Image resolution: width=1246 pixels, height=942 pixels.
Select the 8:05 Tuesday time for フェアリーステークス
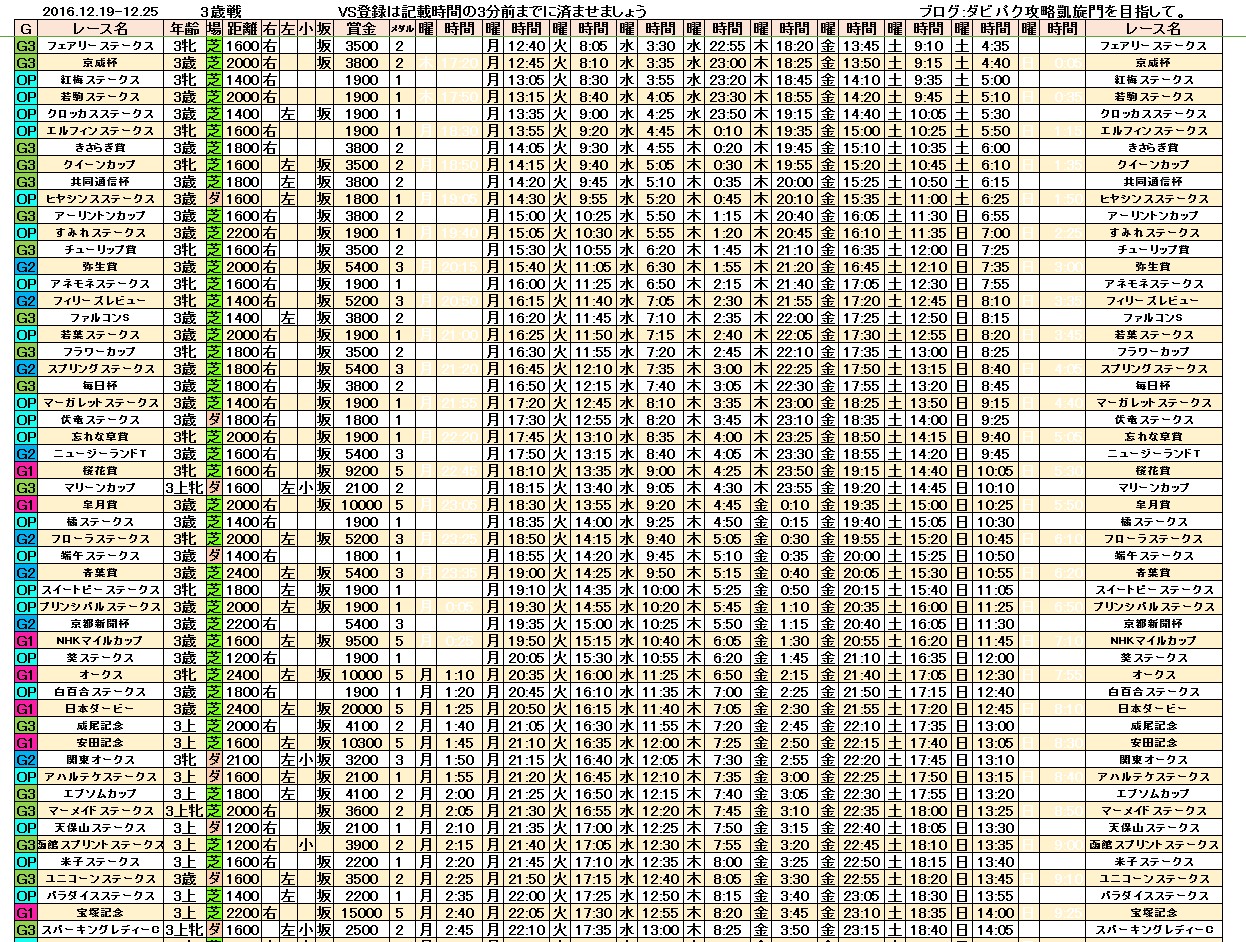pos(592,46)
